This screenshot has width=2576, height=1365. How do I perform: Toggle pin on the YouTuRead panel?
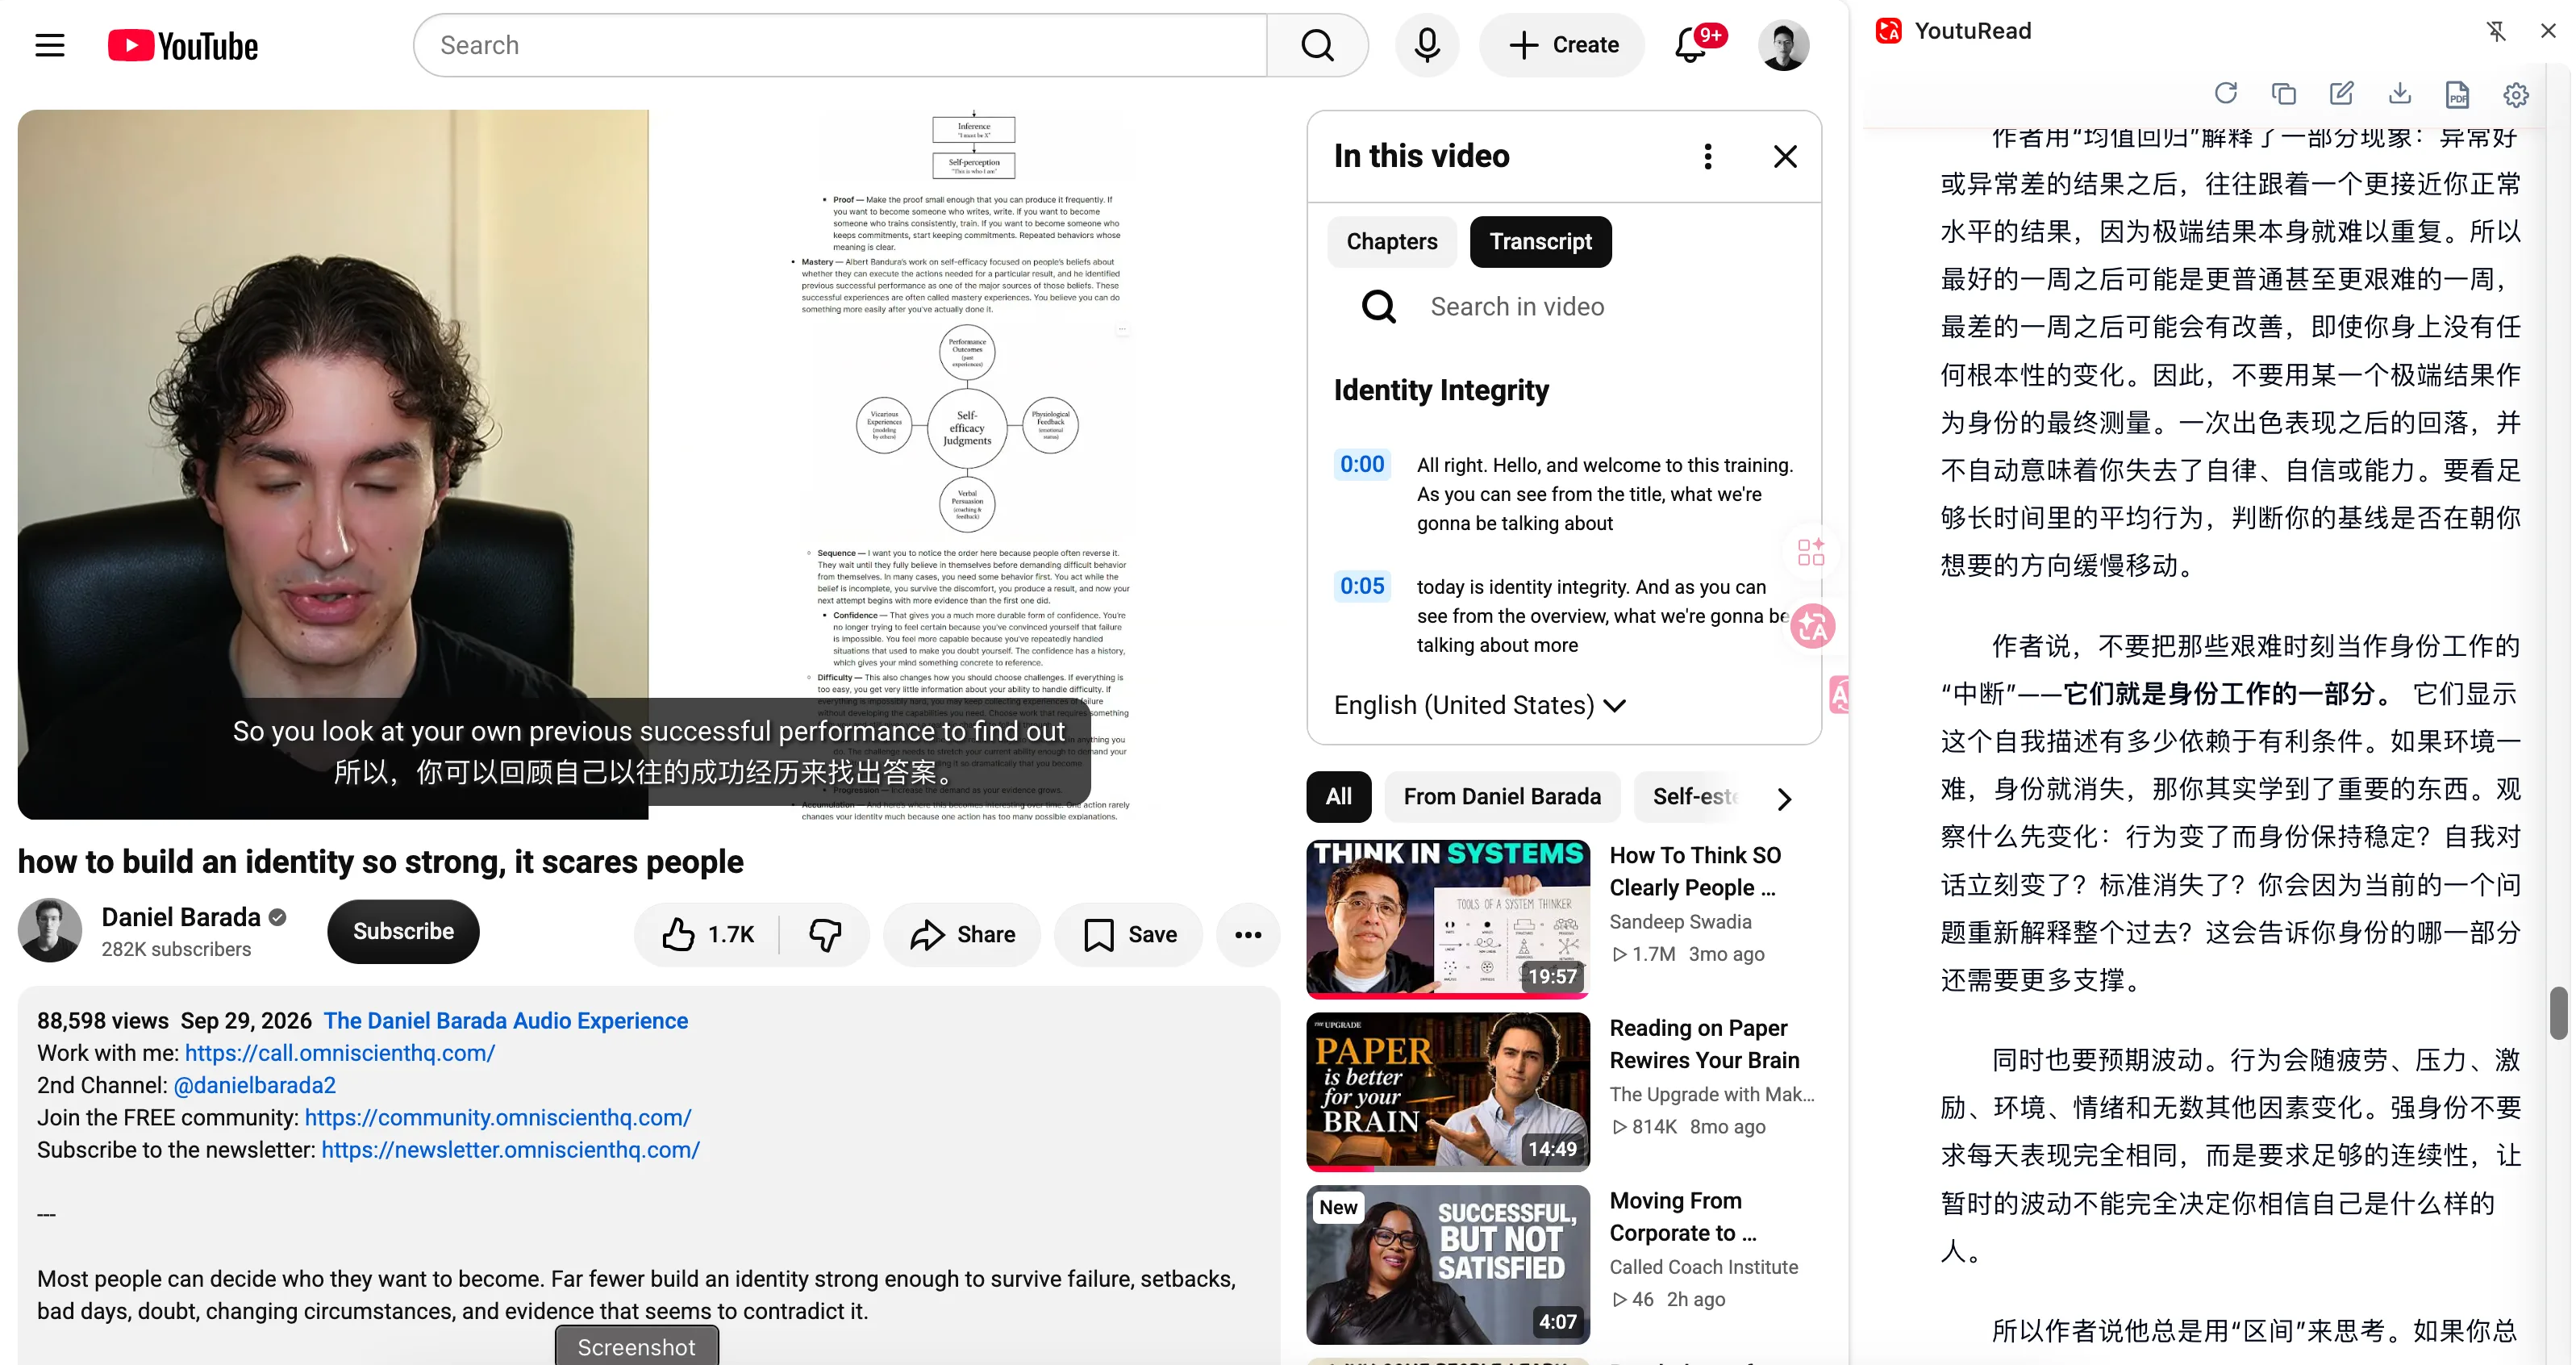tap(2496, 31)
